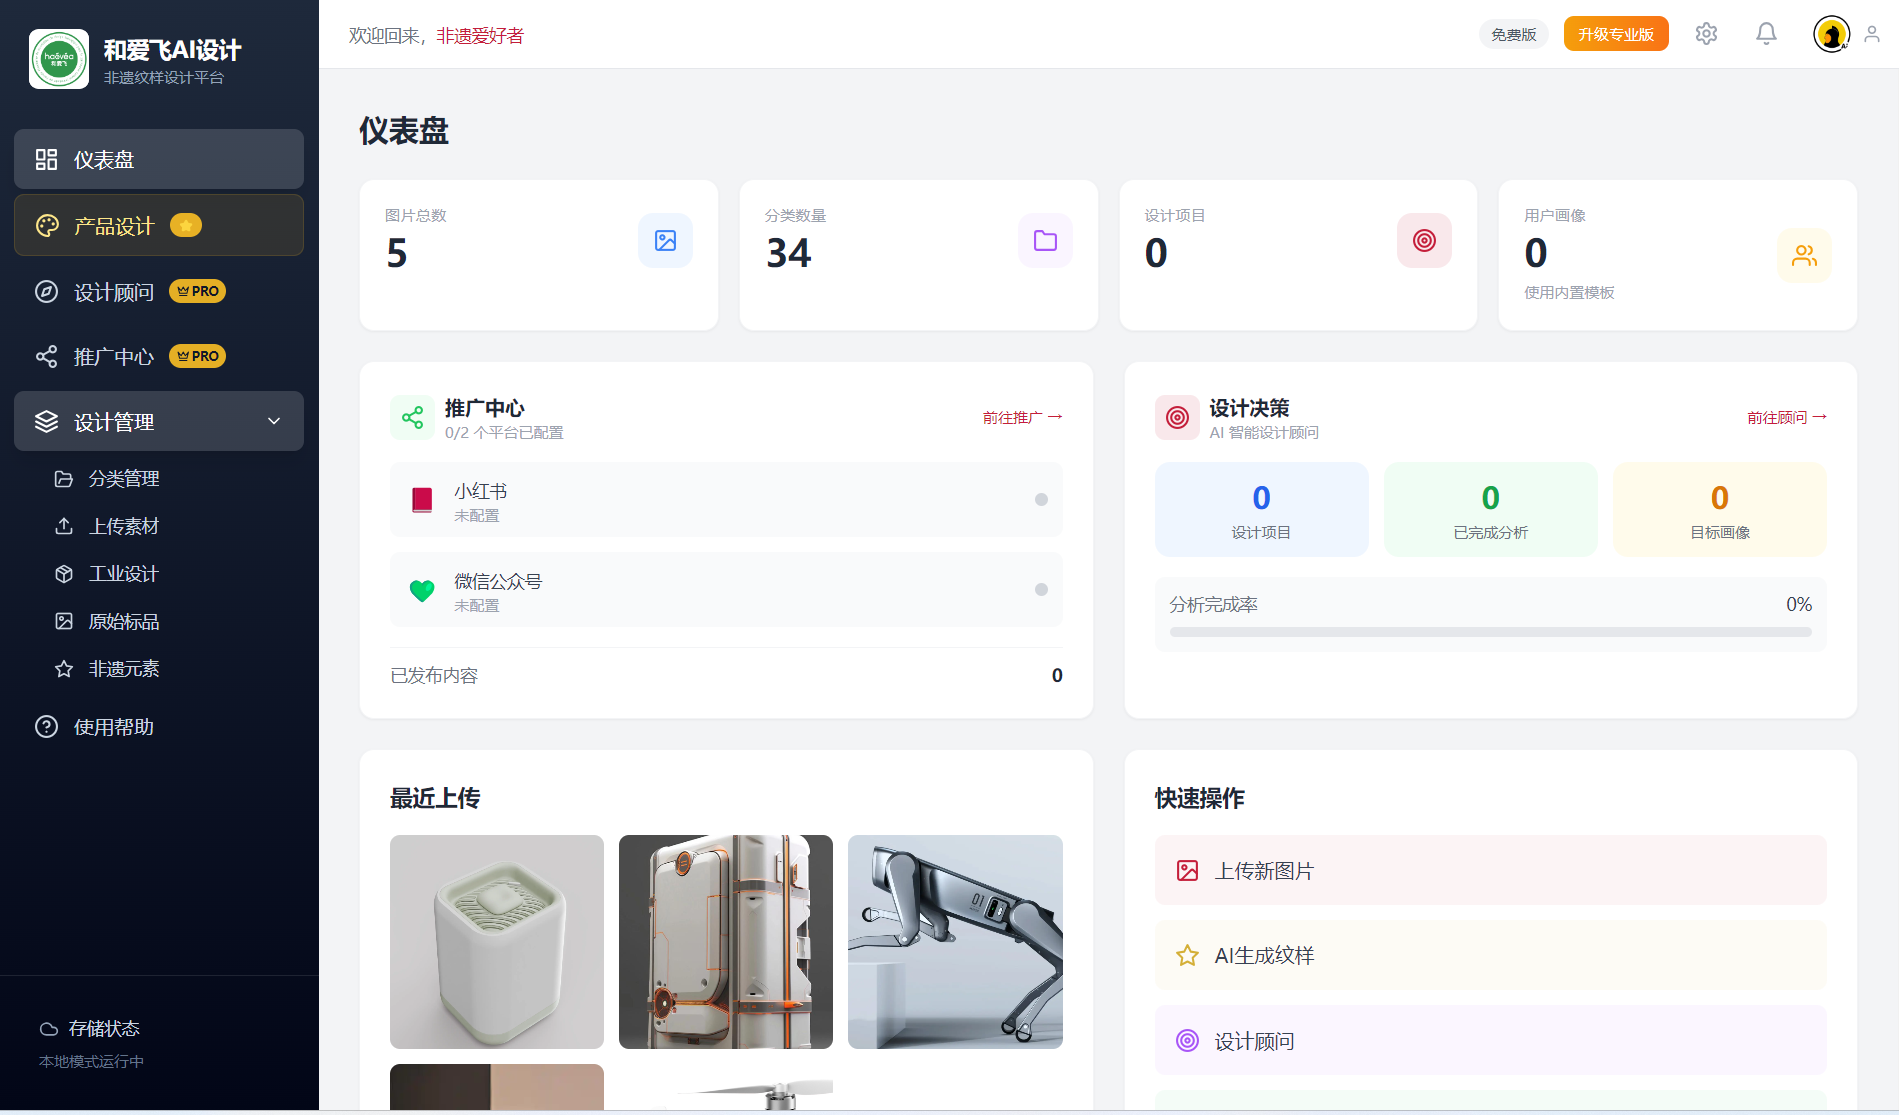
Task: Click the star badge beside 产品设计
Action: point(186,226)
